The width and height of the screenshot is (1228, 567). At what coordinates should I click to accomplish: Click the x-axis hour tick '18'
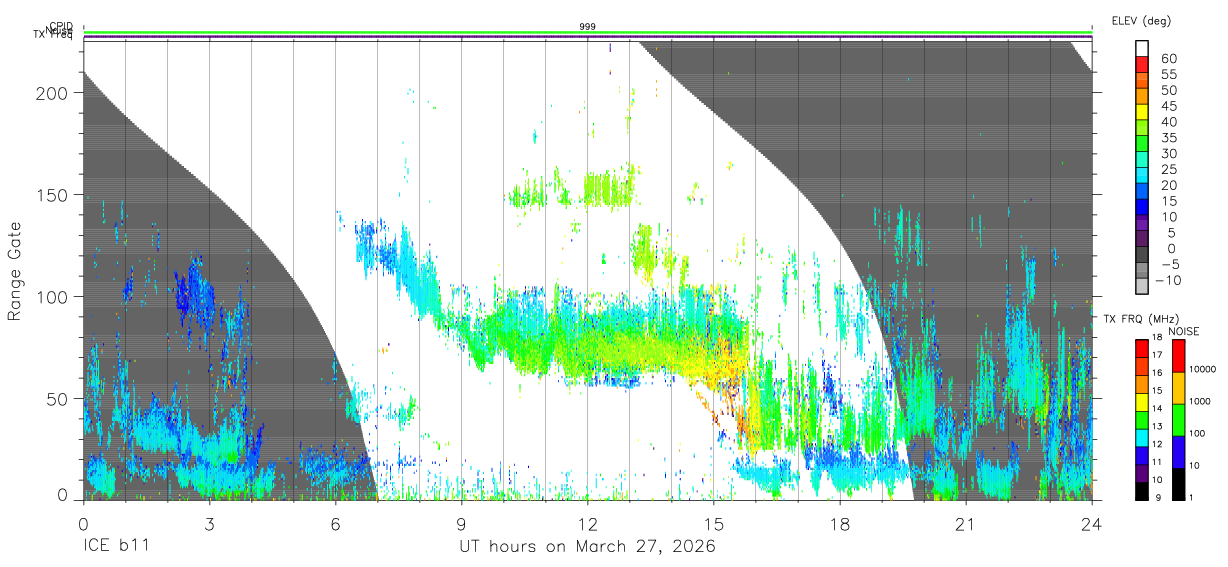(840, 524)
